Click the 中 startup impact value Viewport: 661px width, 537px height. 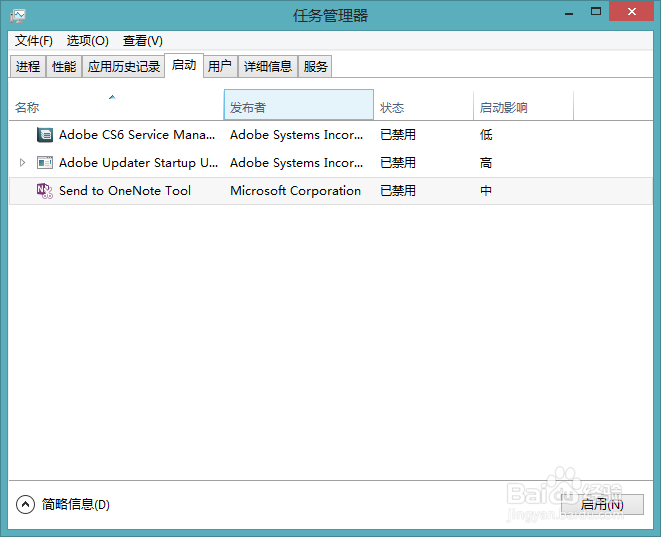coord(486,191)
